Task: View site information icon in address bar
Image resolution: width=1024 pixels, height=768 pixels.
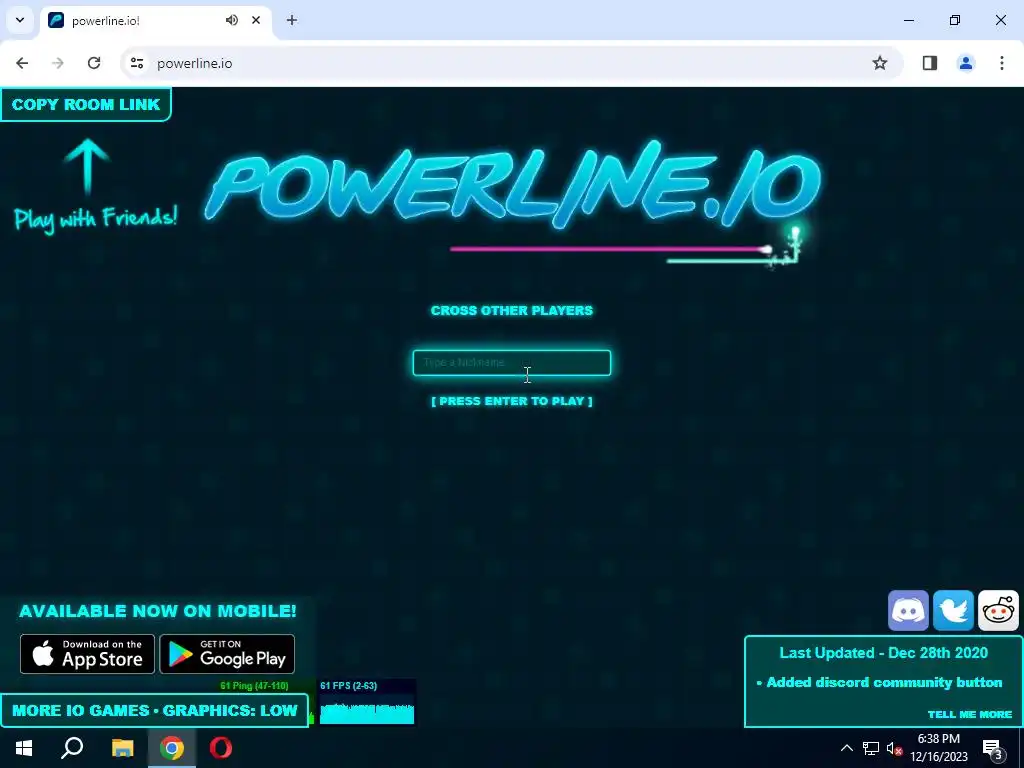Action: point(136,63)
